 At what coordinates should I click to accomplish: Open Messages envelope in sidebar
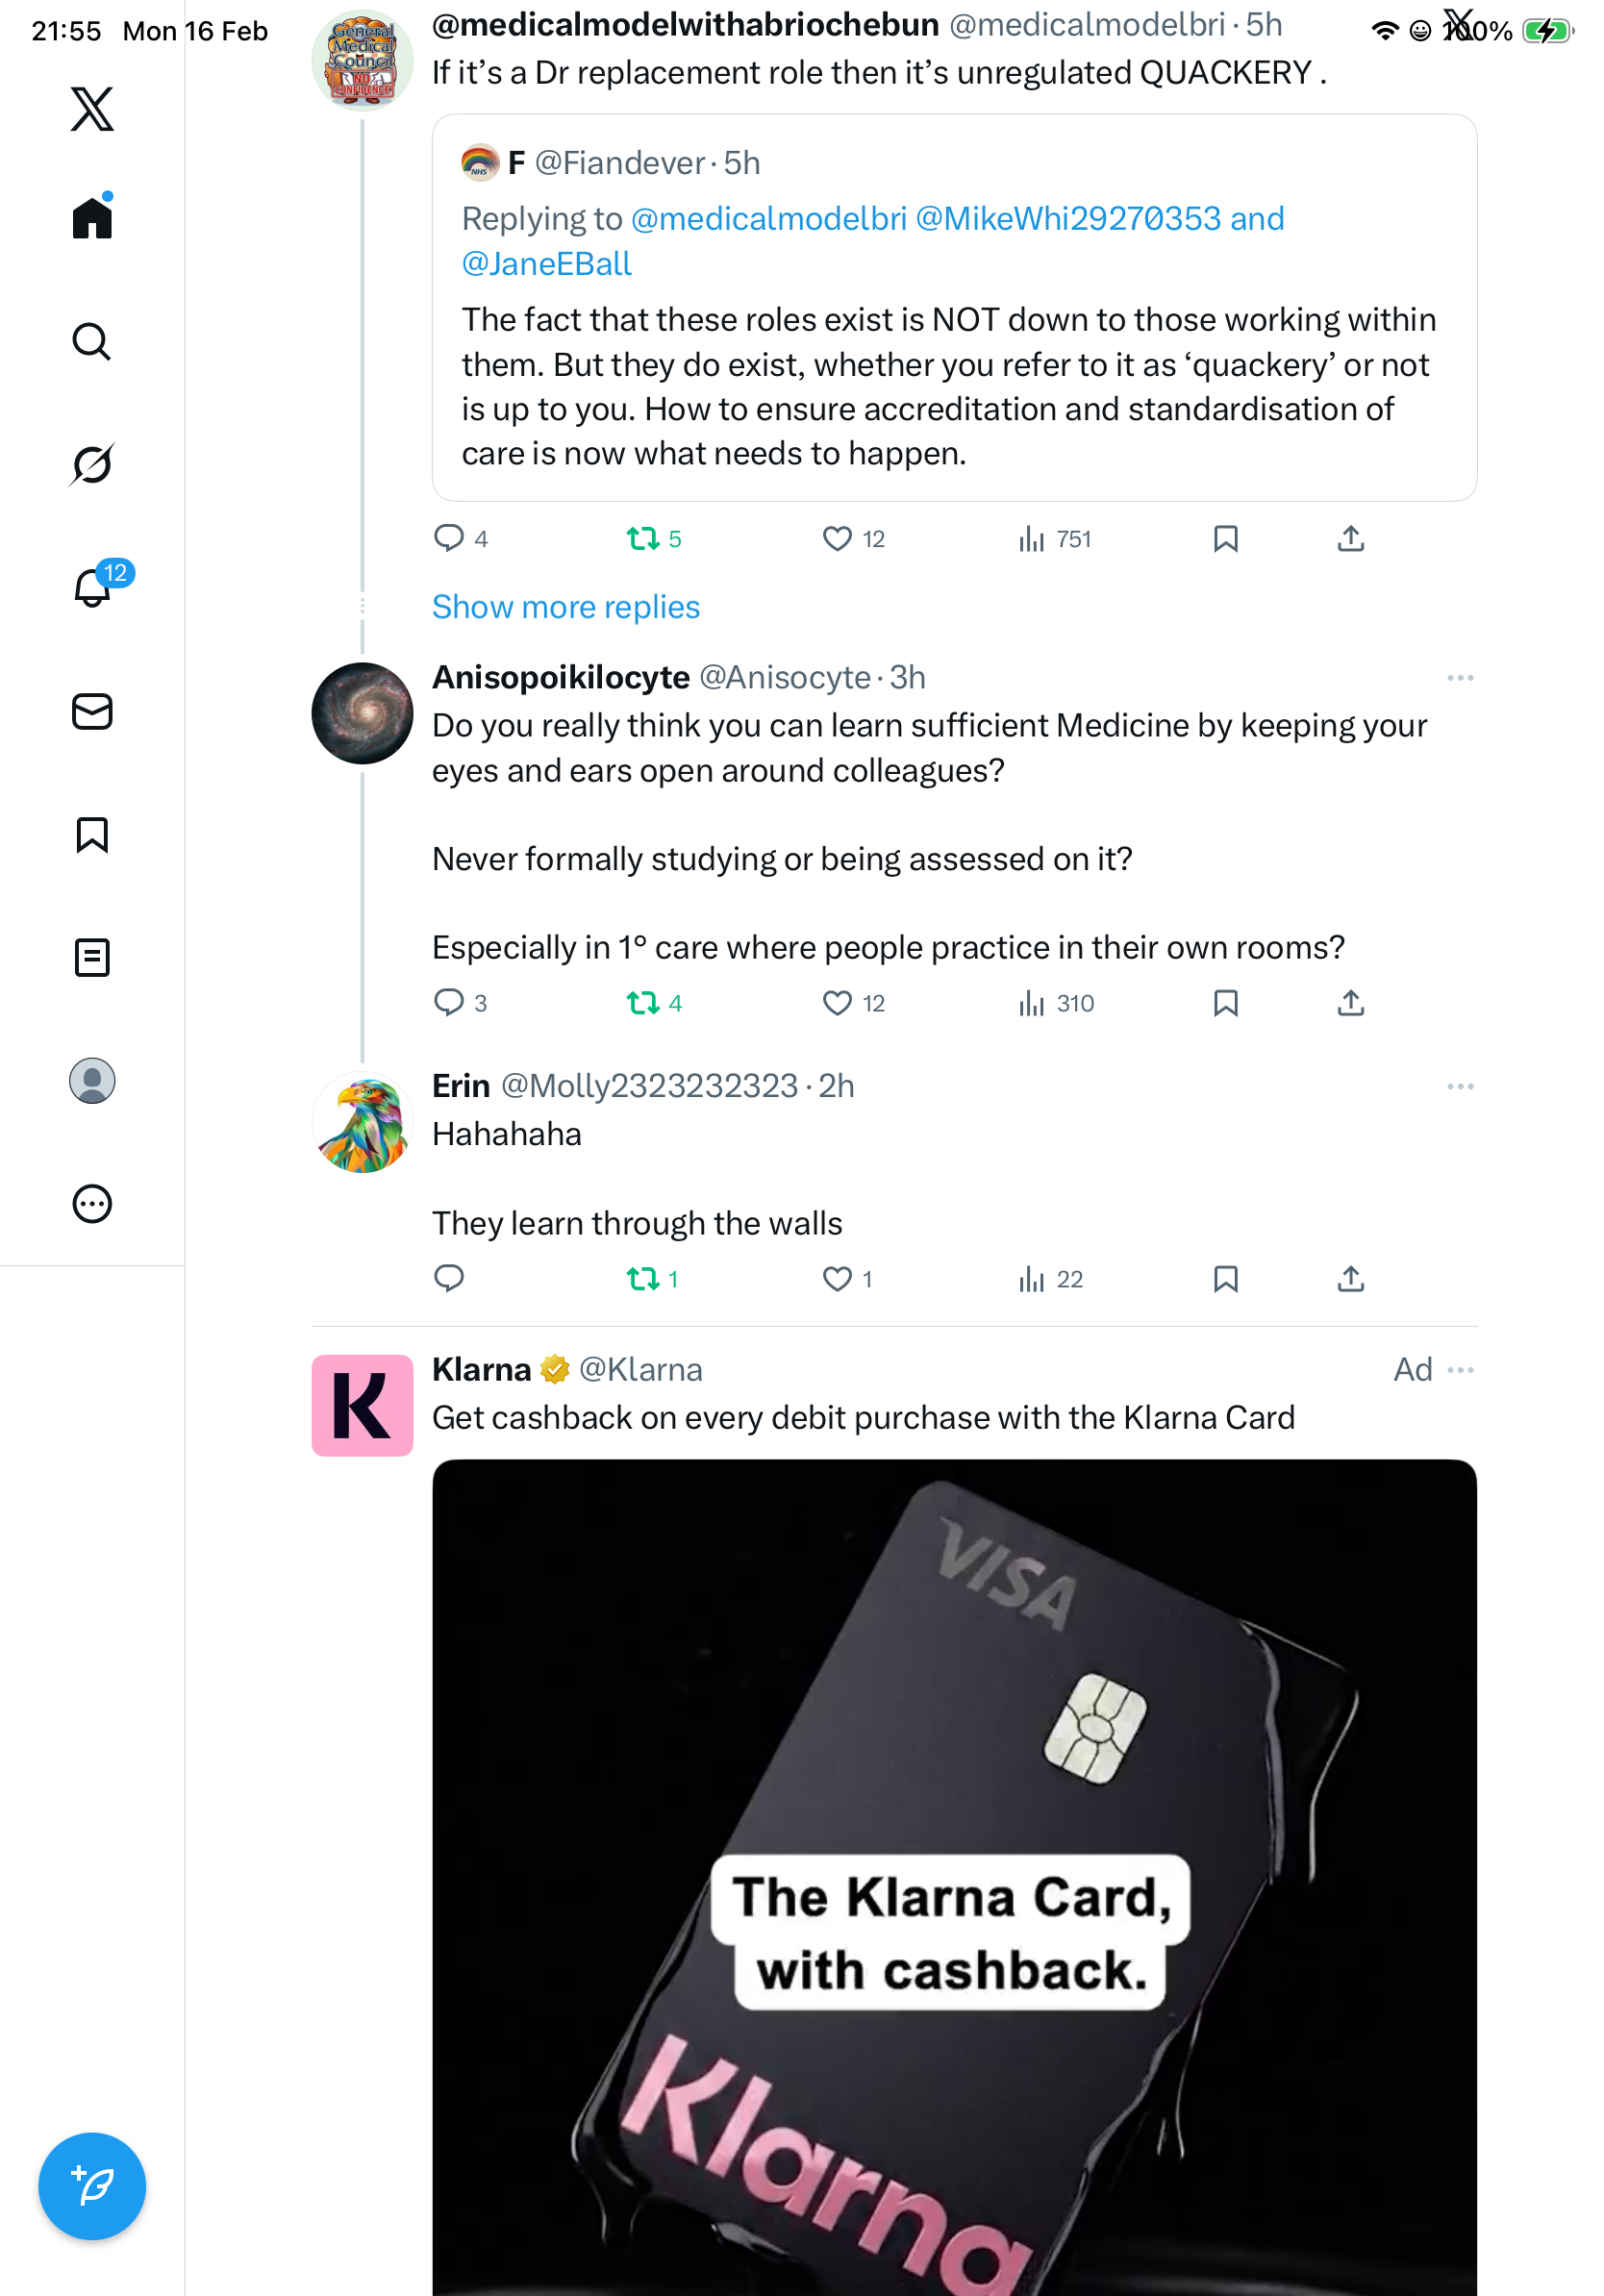tap(92, 712)
